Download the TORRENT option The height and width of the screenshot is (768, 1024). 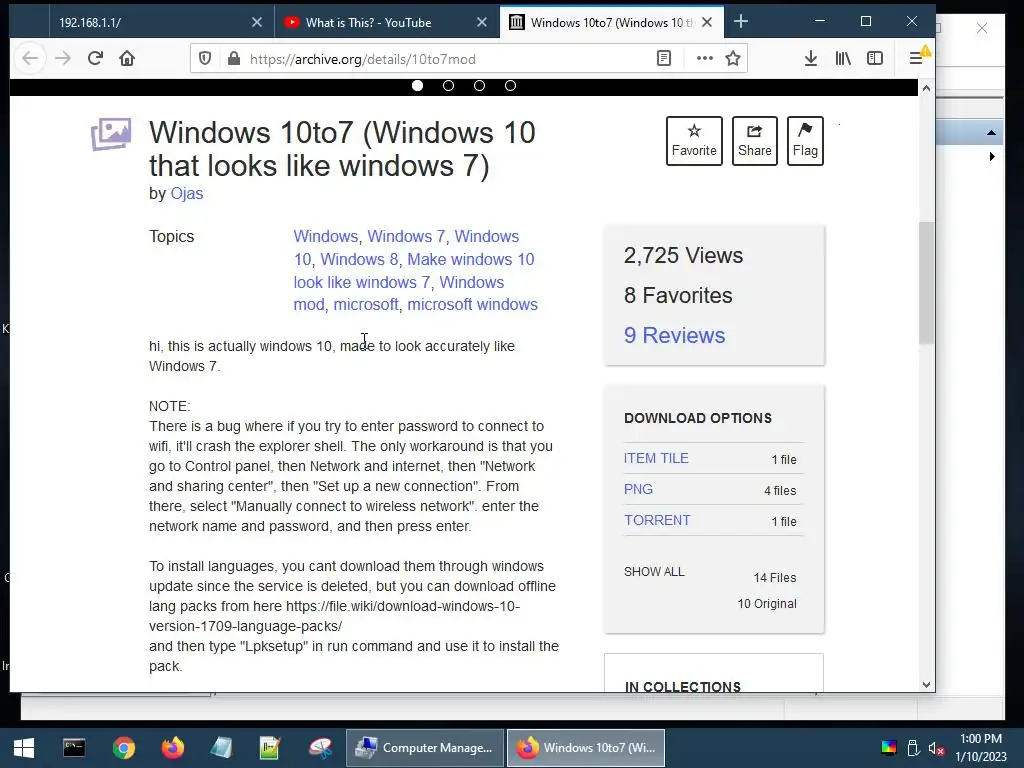coord(657,520)
